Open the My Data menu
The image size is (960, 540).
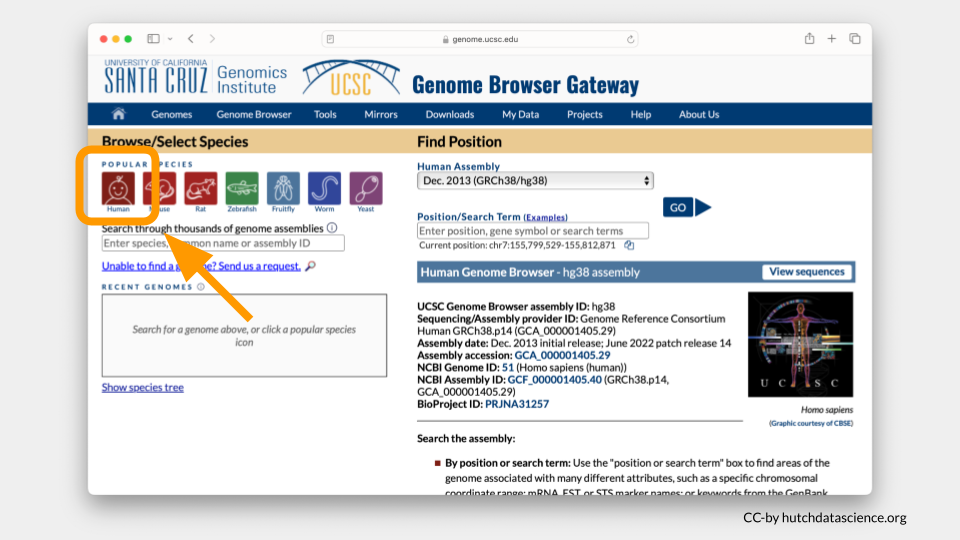520,114
